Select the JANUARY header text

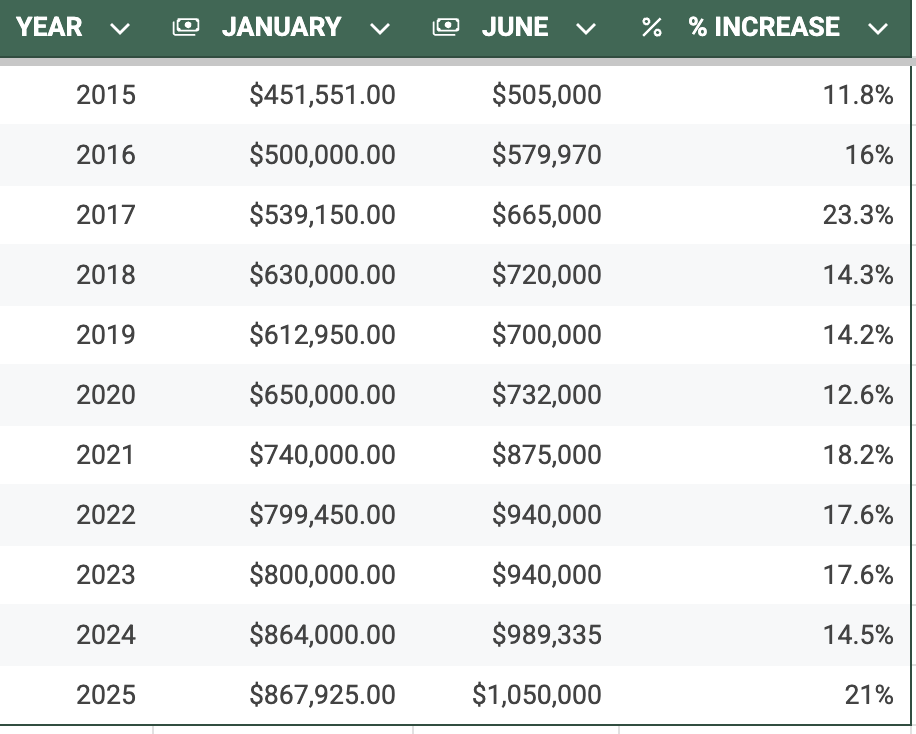[281, 27]
